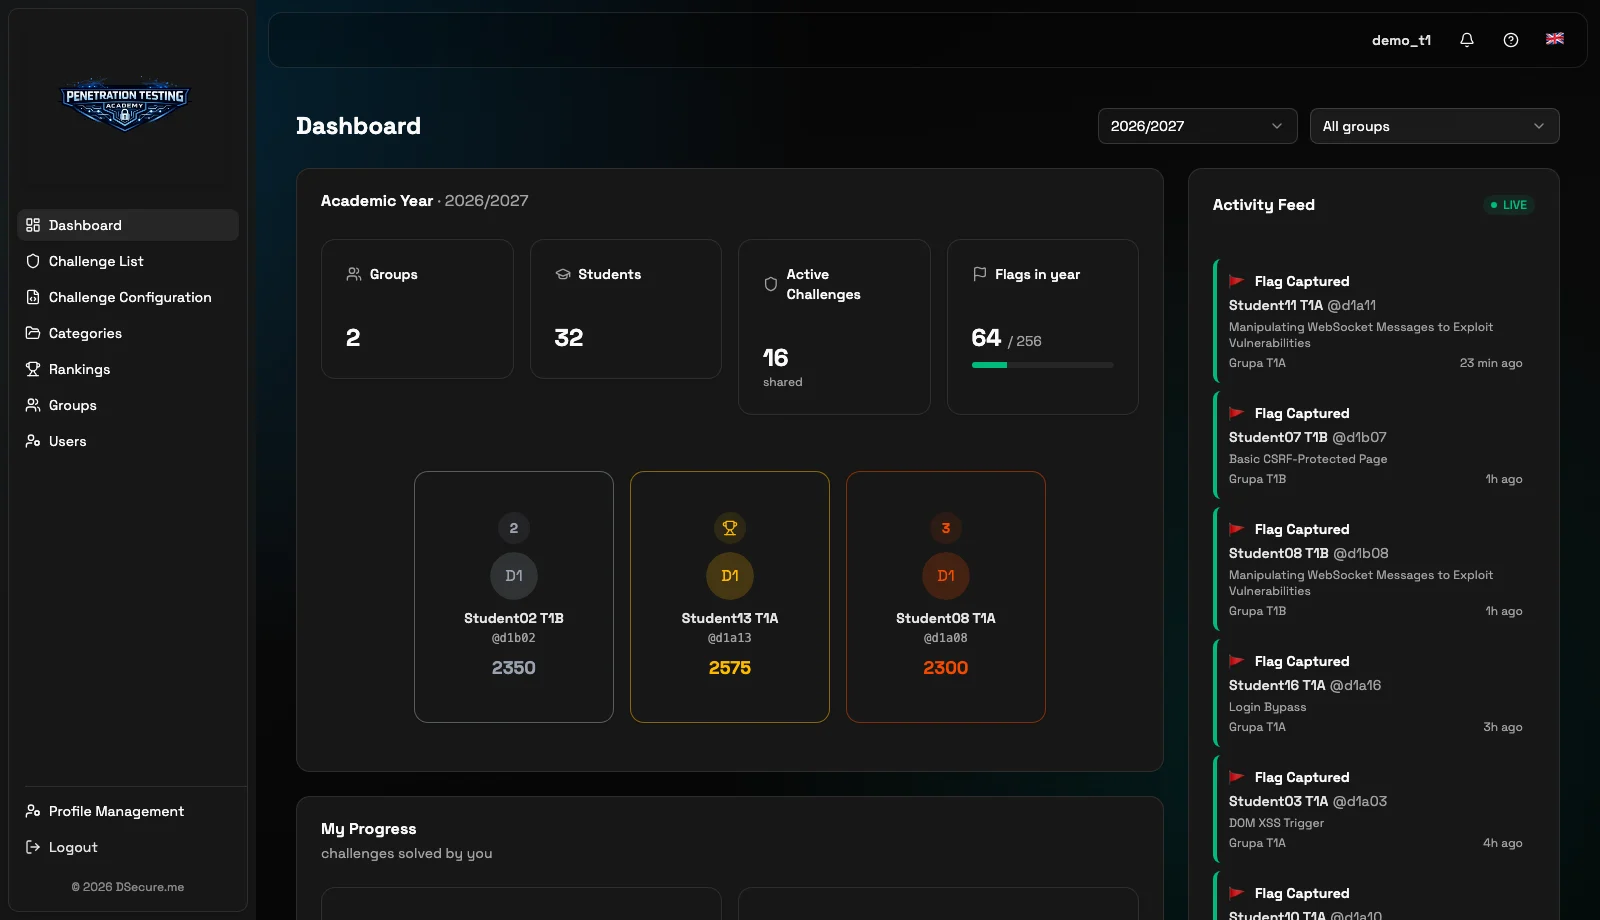Click the Groups people icon in sidebar

[x=33, y=405]
